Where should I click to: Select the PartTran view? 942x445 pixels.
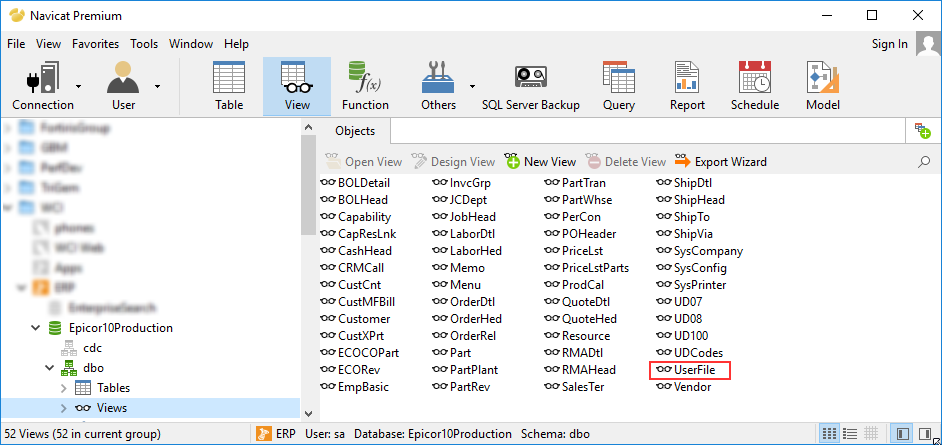coord(576,183)
